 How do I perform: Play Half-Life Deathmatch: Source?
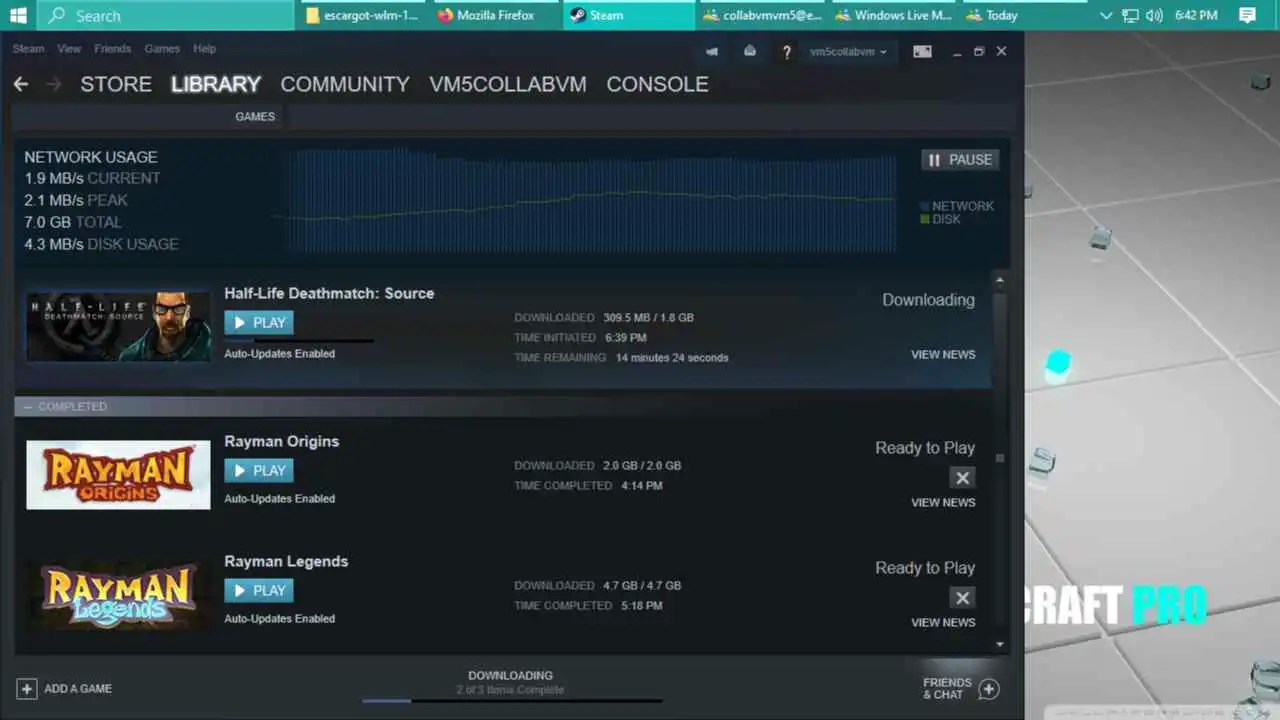259,323
